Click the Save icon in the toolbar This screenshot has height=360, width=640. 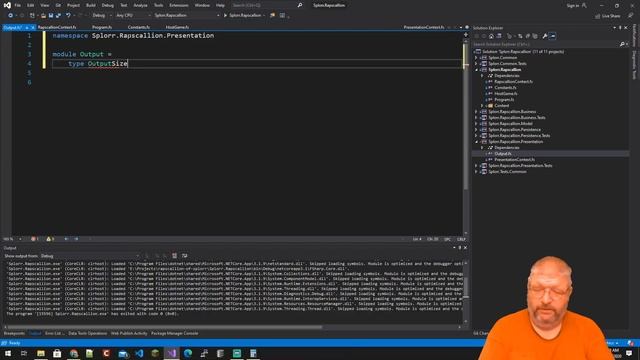point(51,16)
